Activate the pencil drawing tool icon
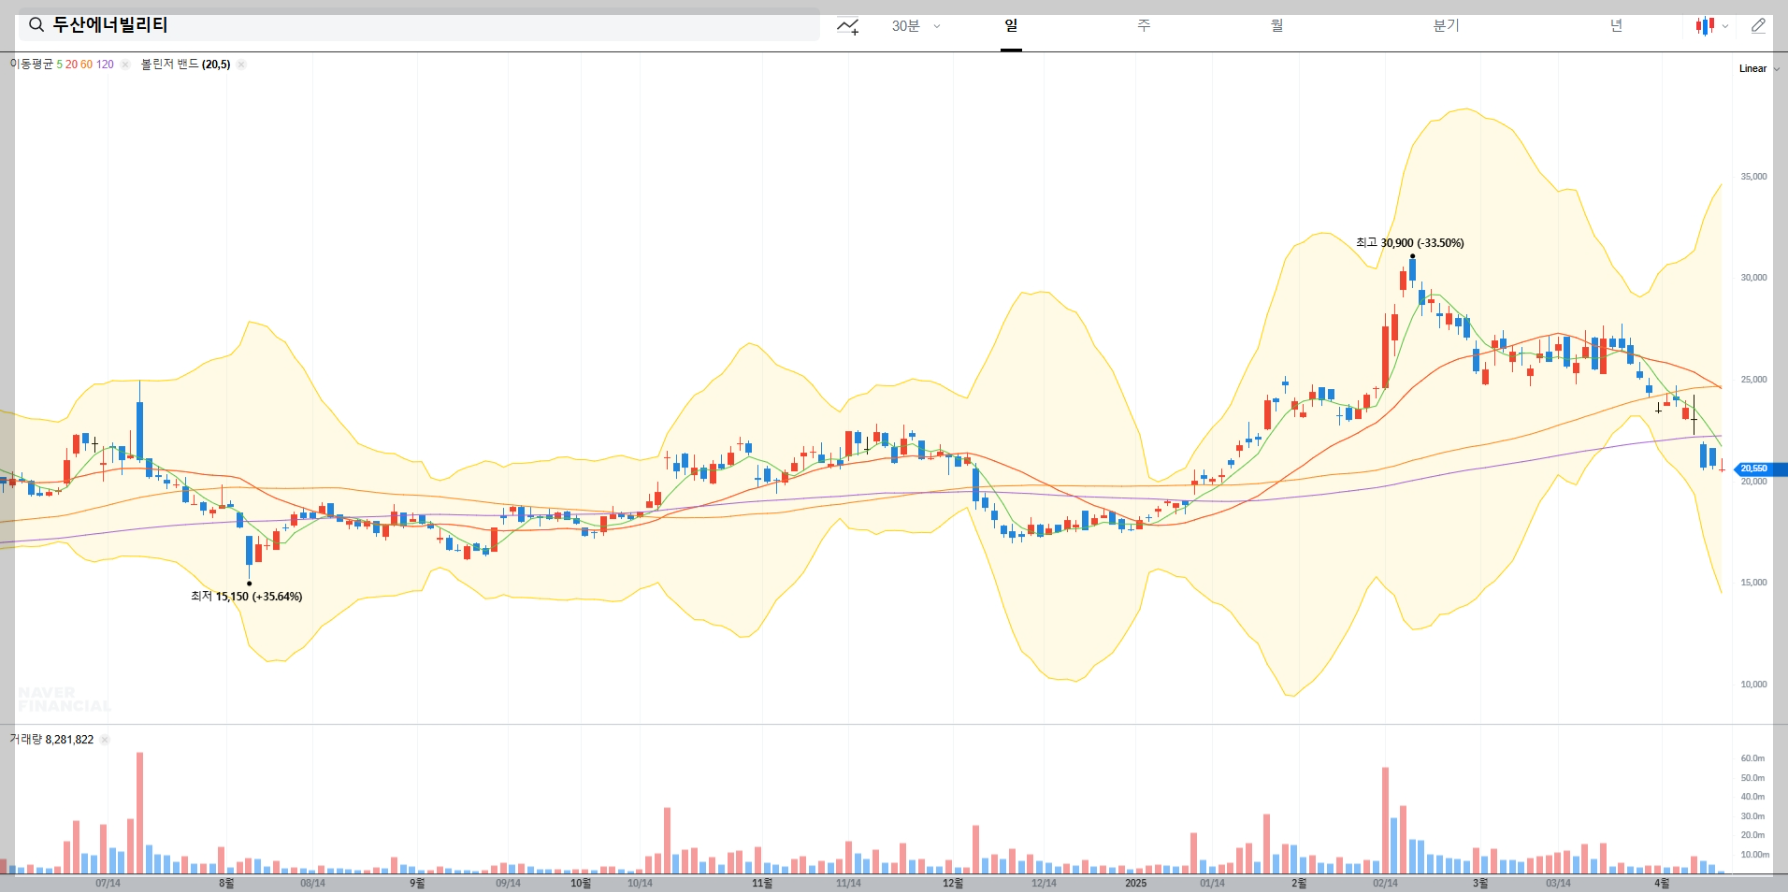Viewport: 1788px width, 892px height. [1758, 26]
